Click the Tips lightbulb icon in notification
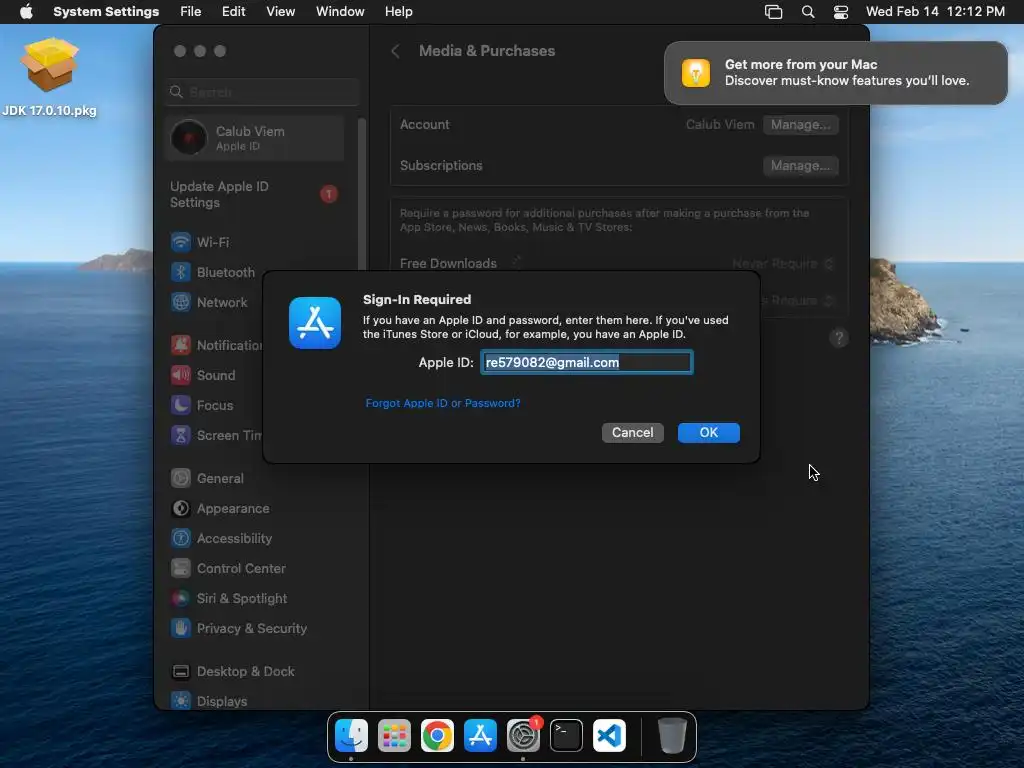This screenshot has width=1024, height=768. [x=696, y=72]
